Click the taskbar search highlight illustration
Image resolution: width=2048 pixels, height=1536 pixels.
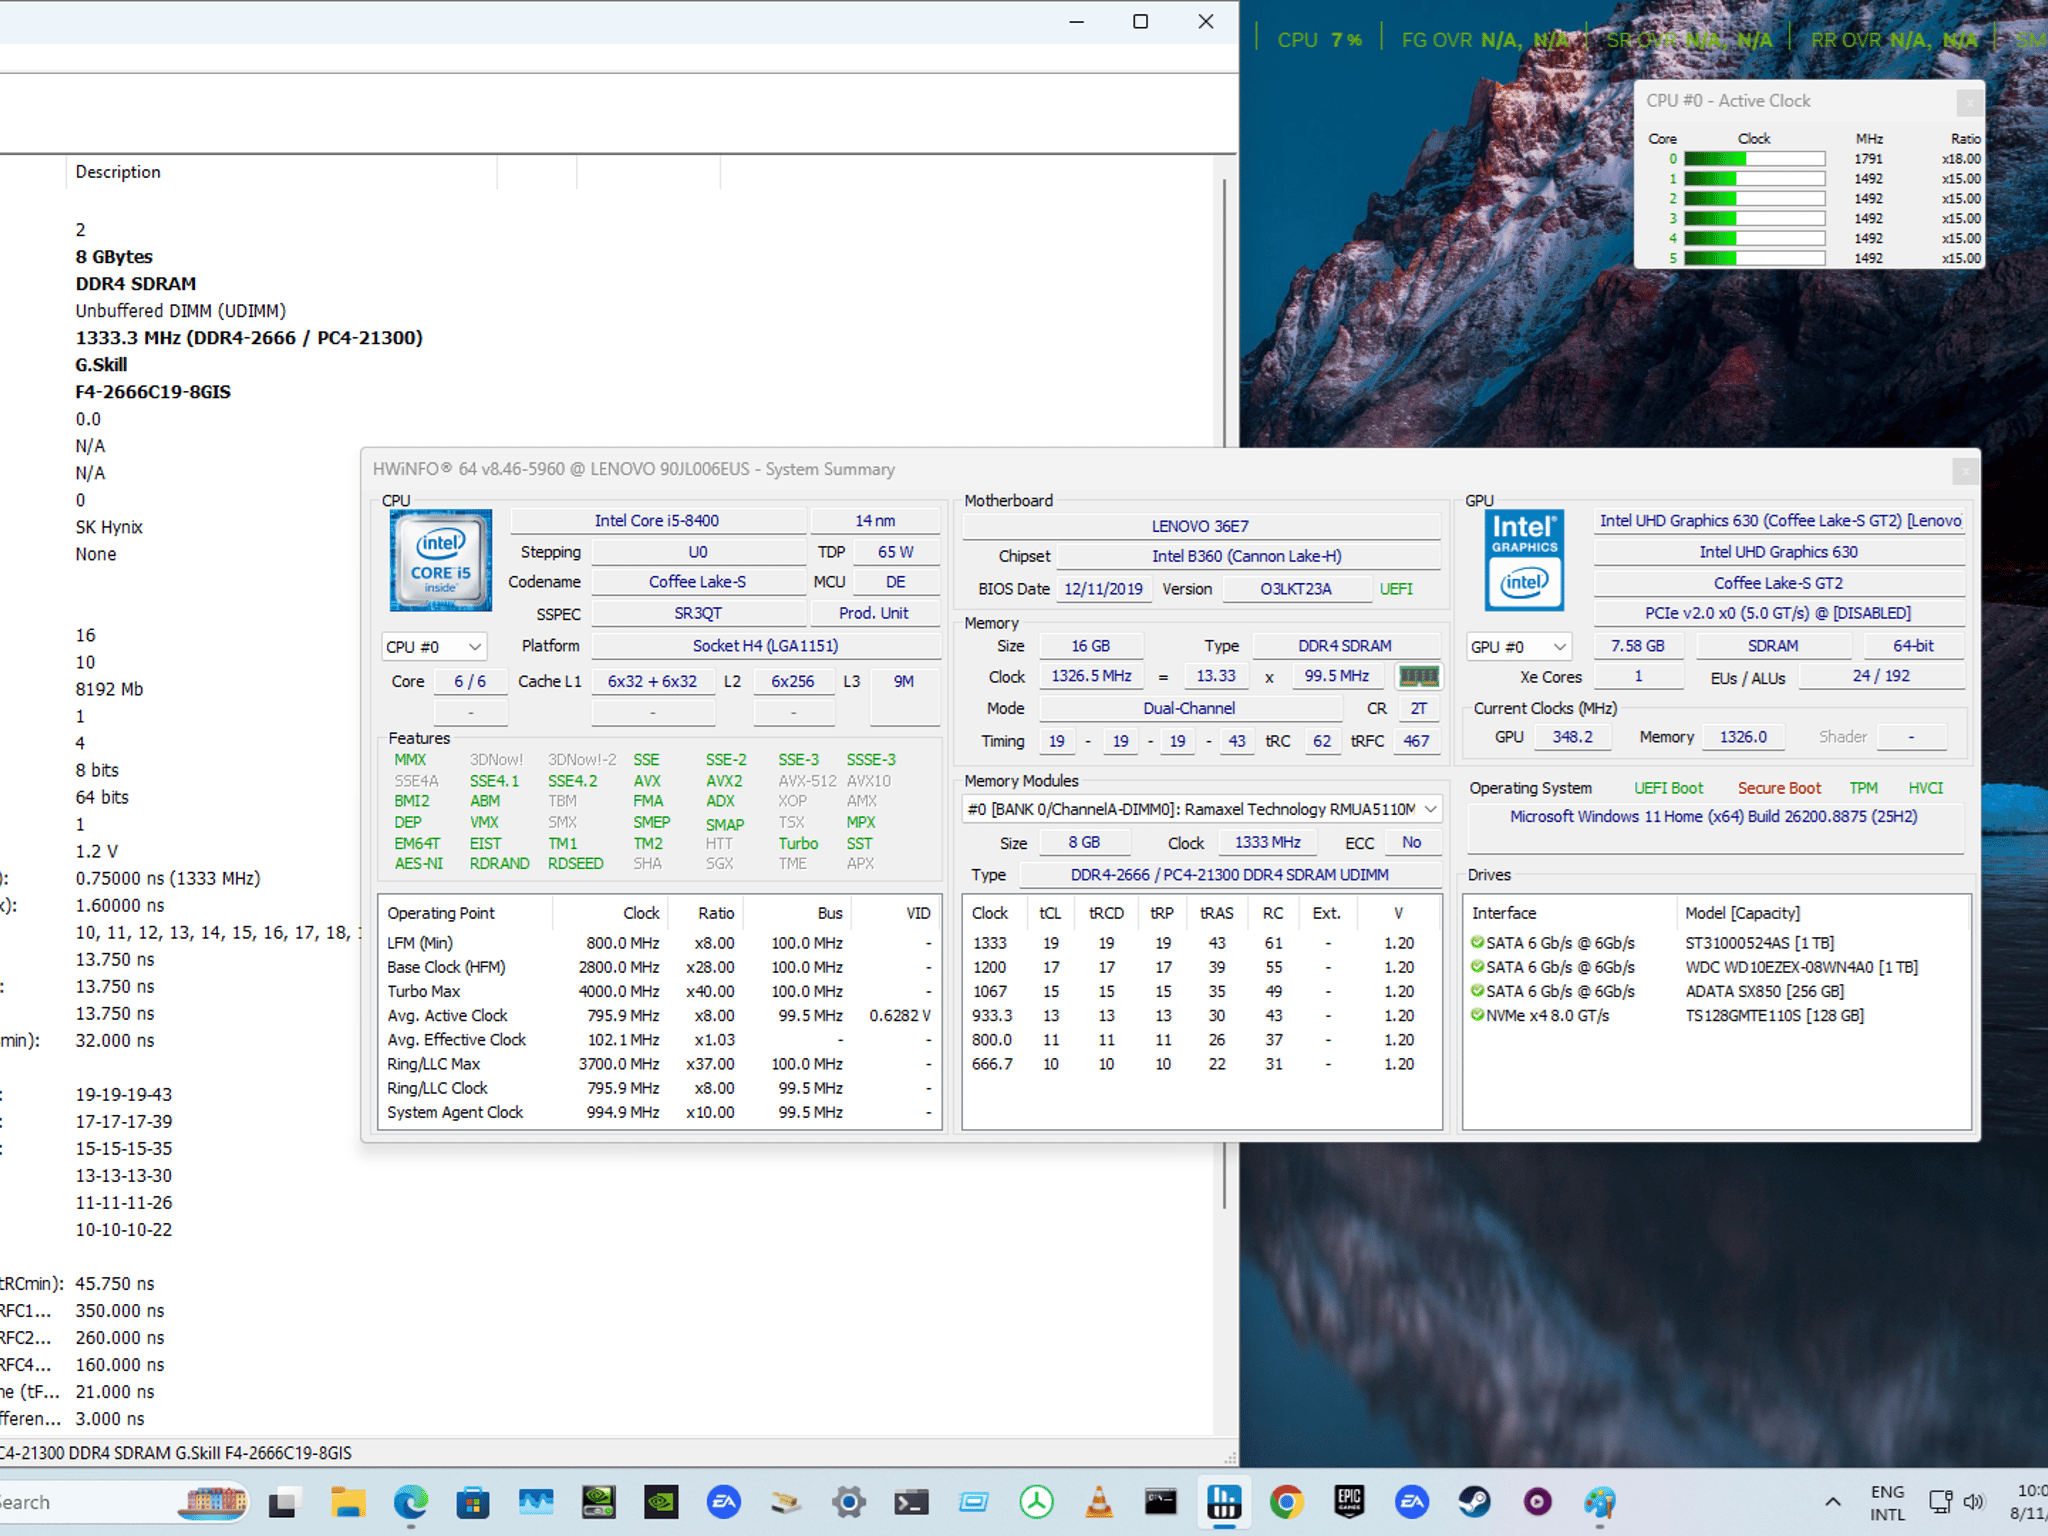coord(213,1502)
